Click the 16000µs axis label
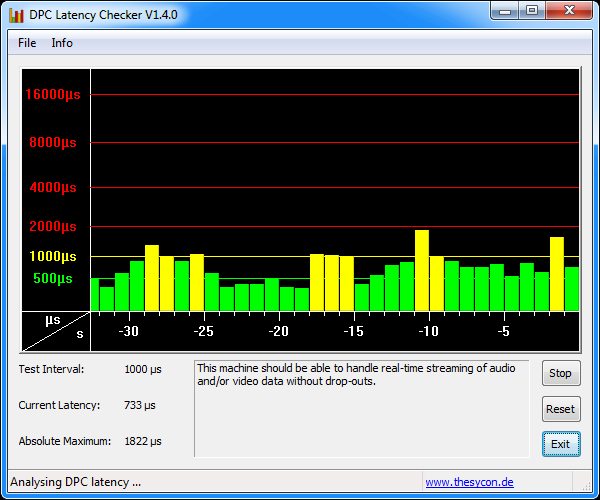Image resolution: width=600 pixels, height=500 pixels. click(53, 94)
